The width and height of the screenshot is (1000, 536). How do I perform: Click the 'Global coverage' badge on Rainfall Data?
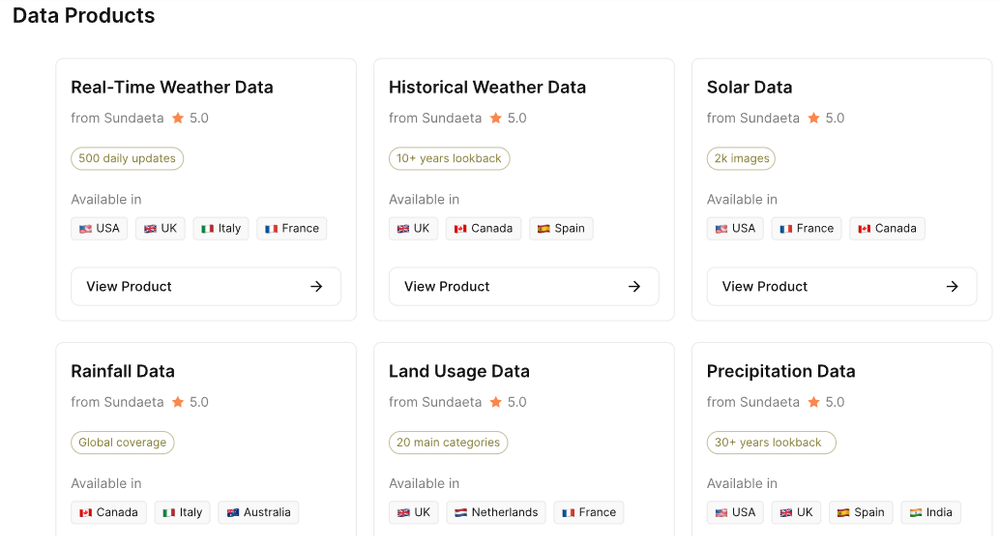pos(122,442)
